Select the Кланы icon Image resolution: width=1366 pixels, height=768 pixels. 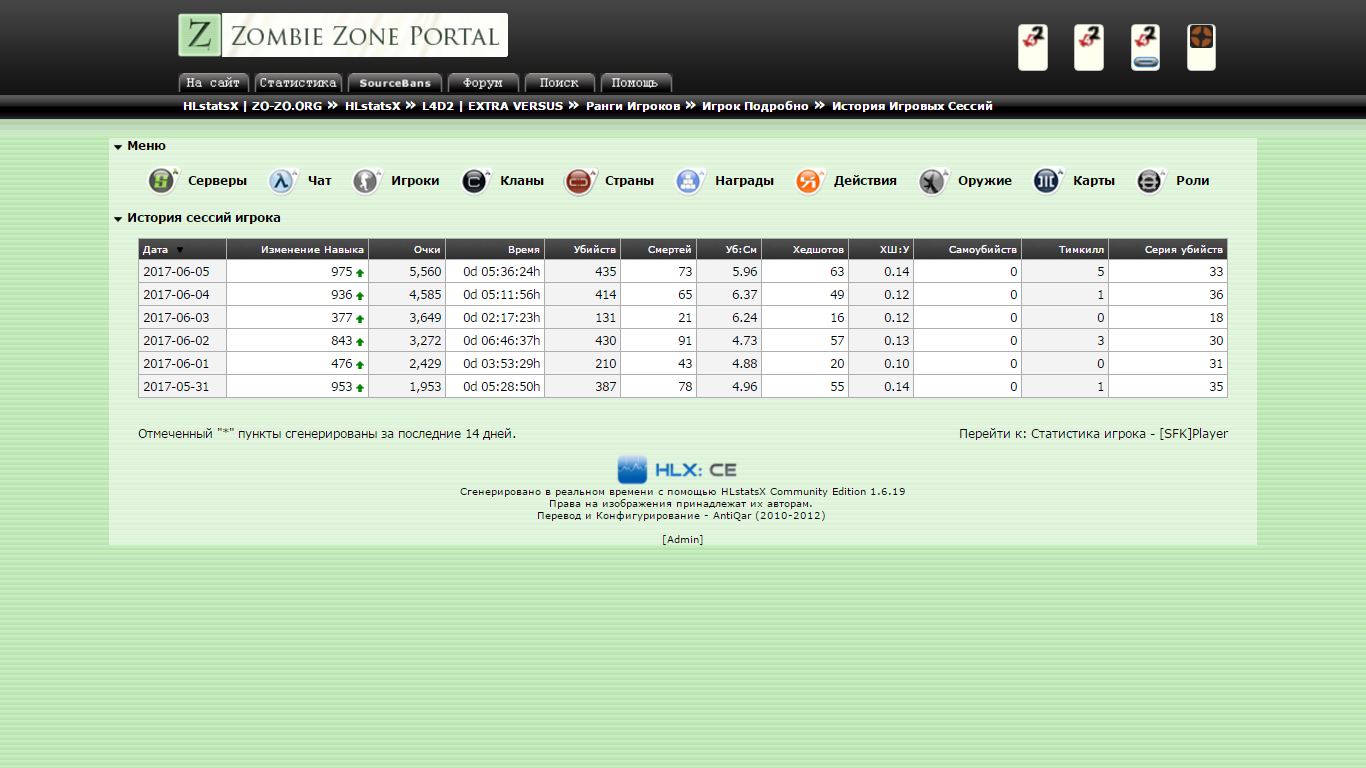475,181
